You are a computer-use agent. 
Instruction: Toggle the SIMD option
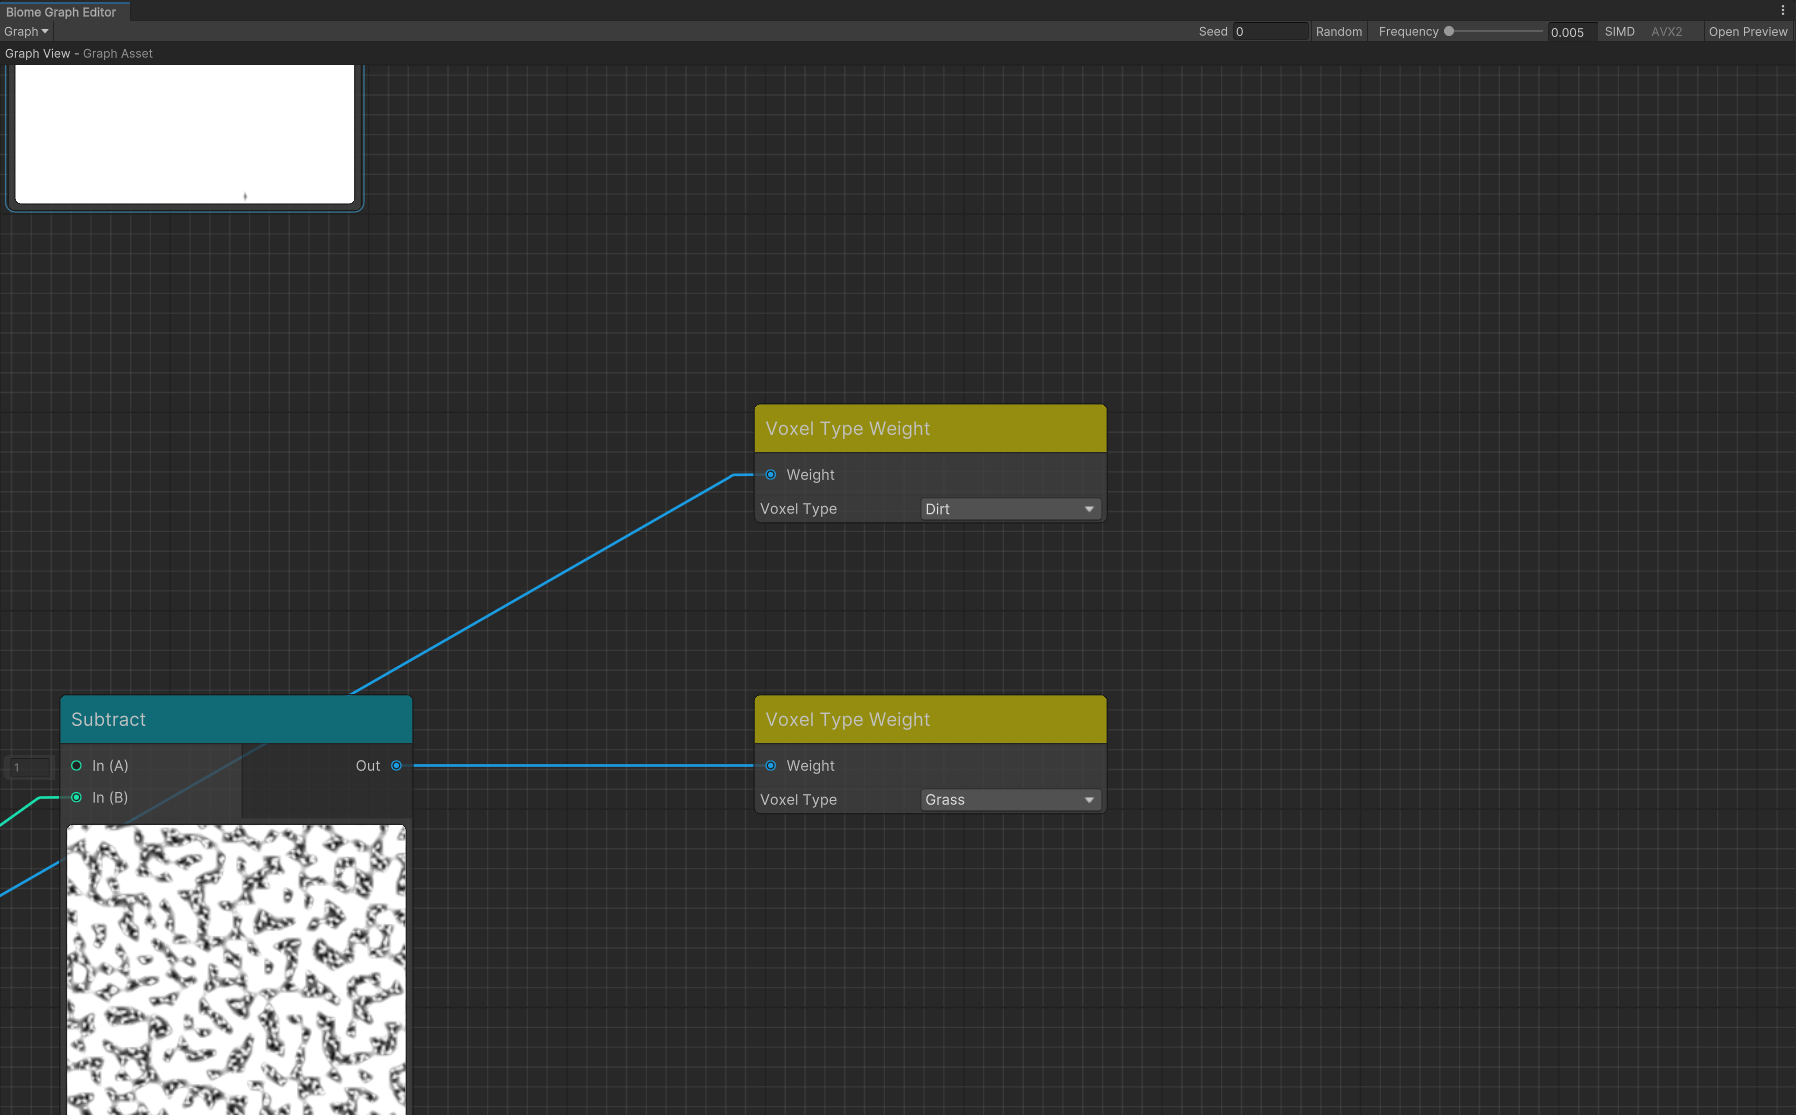pos(1619,32)
